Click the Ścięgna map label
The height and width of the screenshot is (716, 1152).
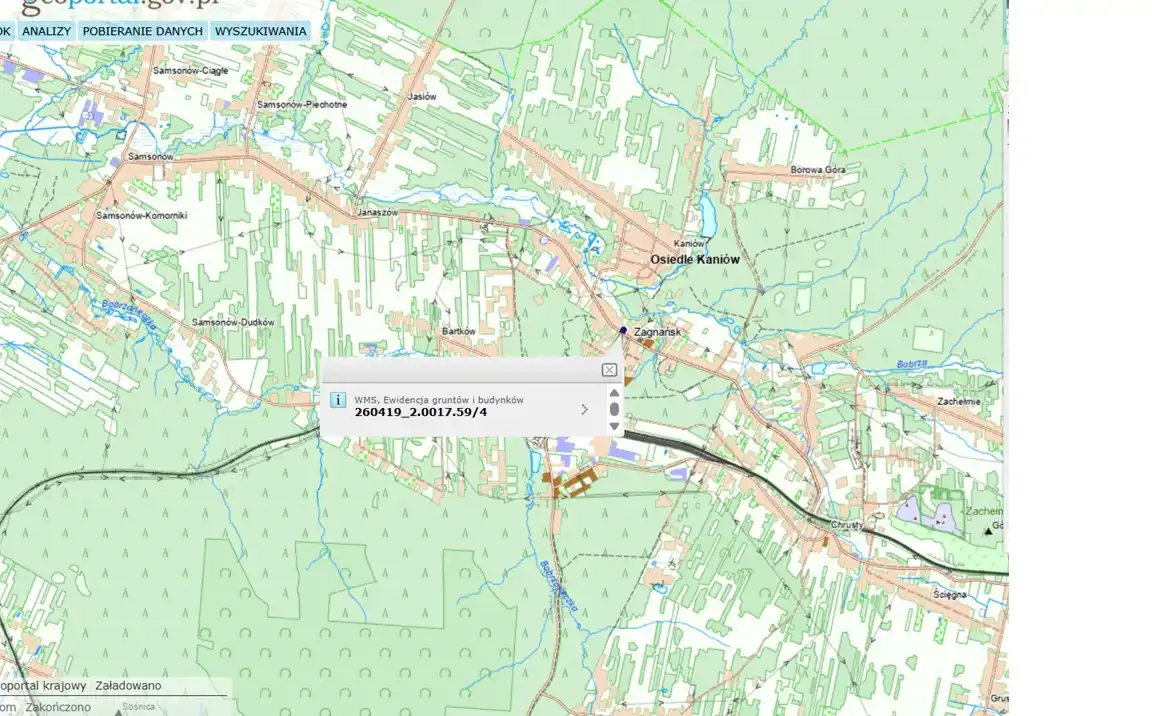949,594
